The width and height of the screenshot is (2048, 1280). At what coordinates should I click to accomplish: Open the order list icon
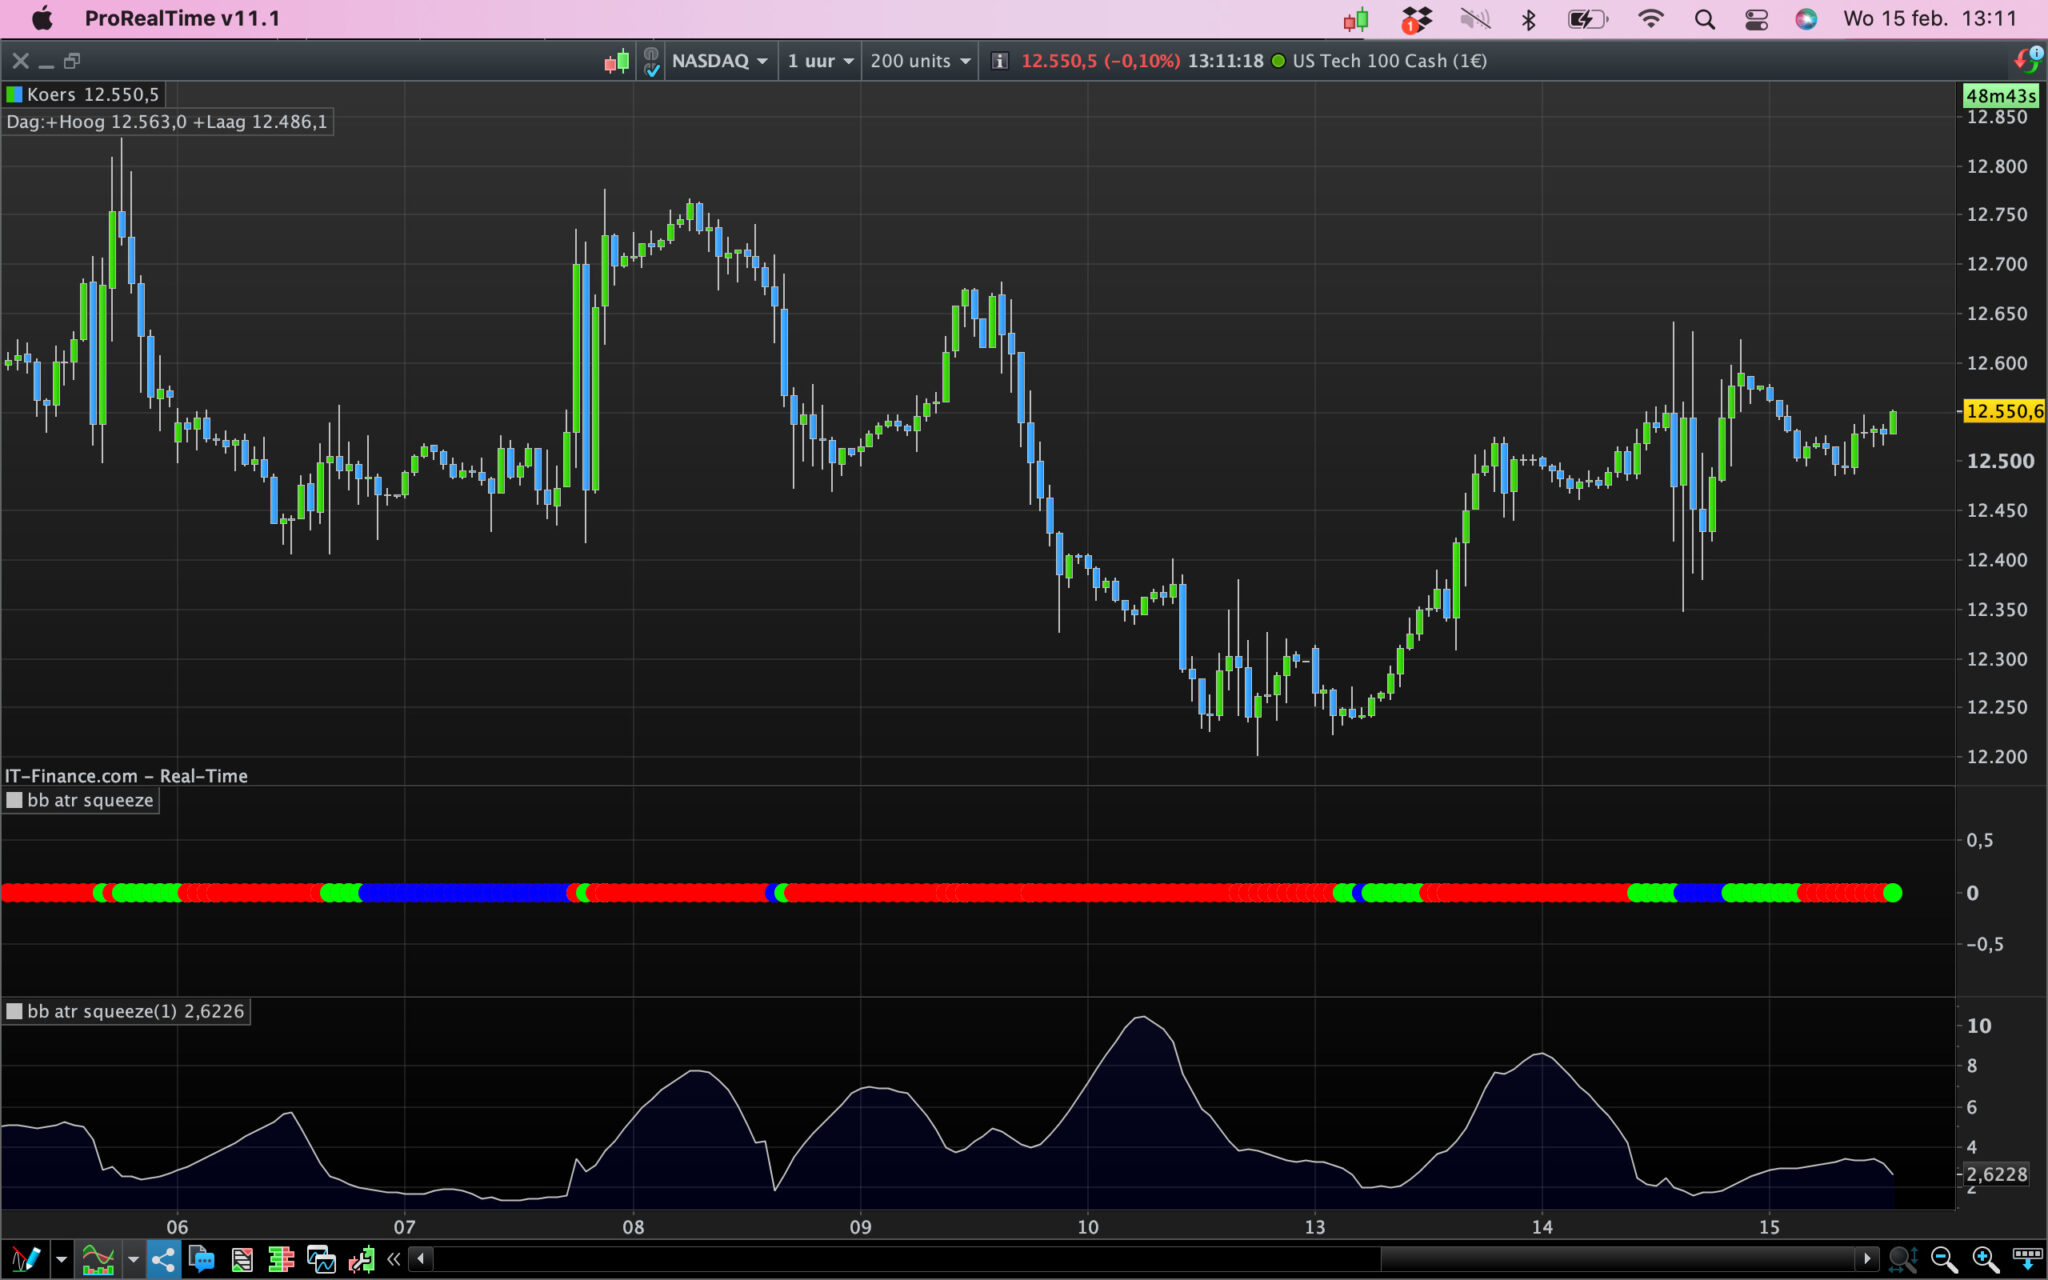point(242,1259)
